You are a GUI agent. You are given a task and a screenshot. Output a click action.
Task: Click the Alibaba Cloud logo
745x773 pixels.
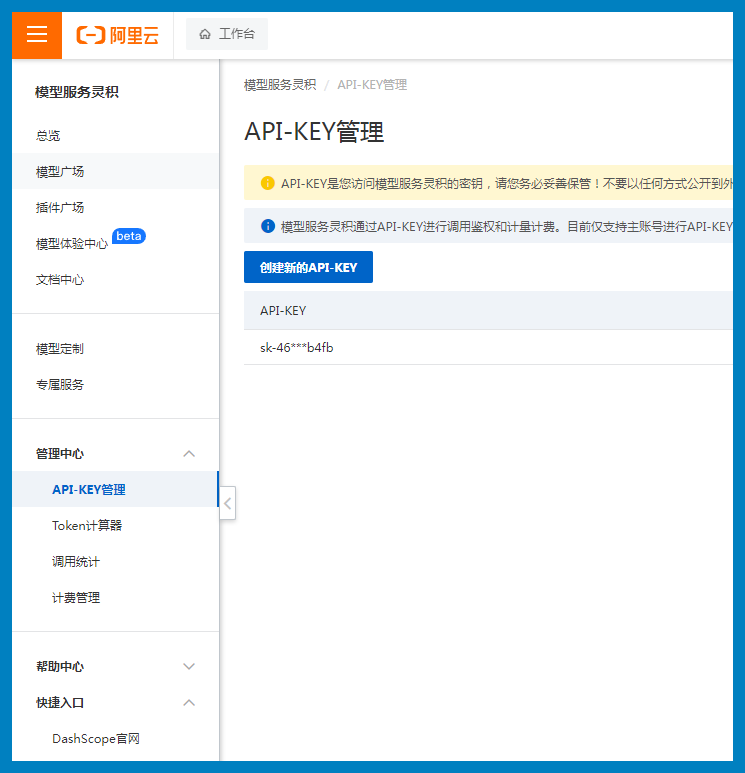[117, 35]
